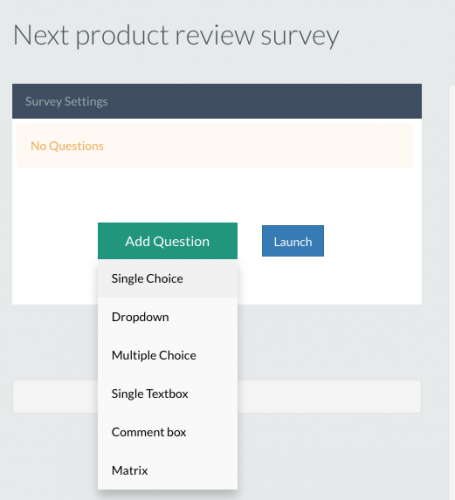Open the Survey Settings header bar
Screen dimensions: 455x500
pyautogui.click(x=217, y=101)
